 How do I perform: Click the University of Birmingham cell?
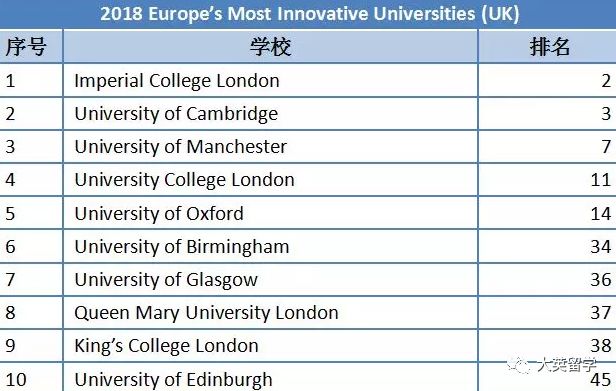point(270,246)
